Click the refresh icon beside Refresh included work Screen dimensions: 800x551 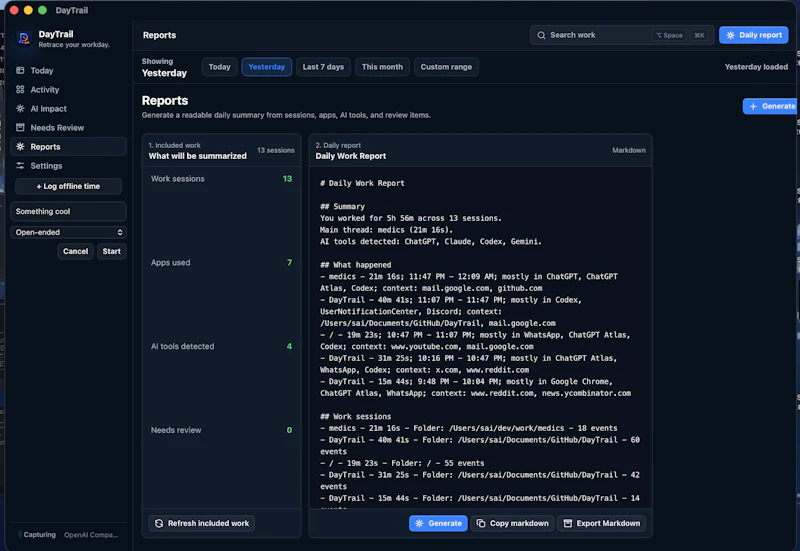coord(159,523)
